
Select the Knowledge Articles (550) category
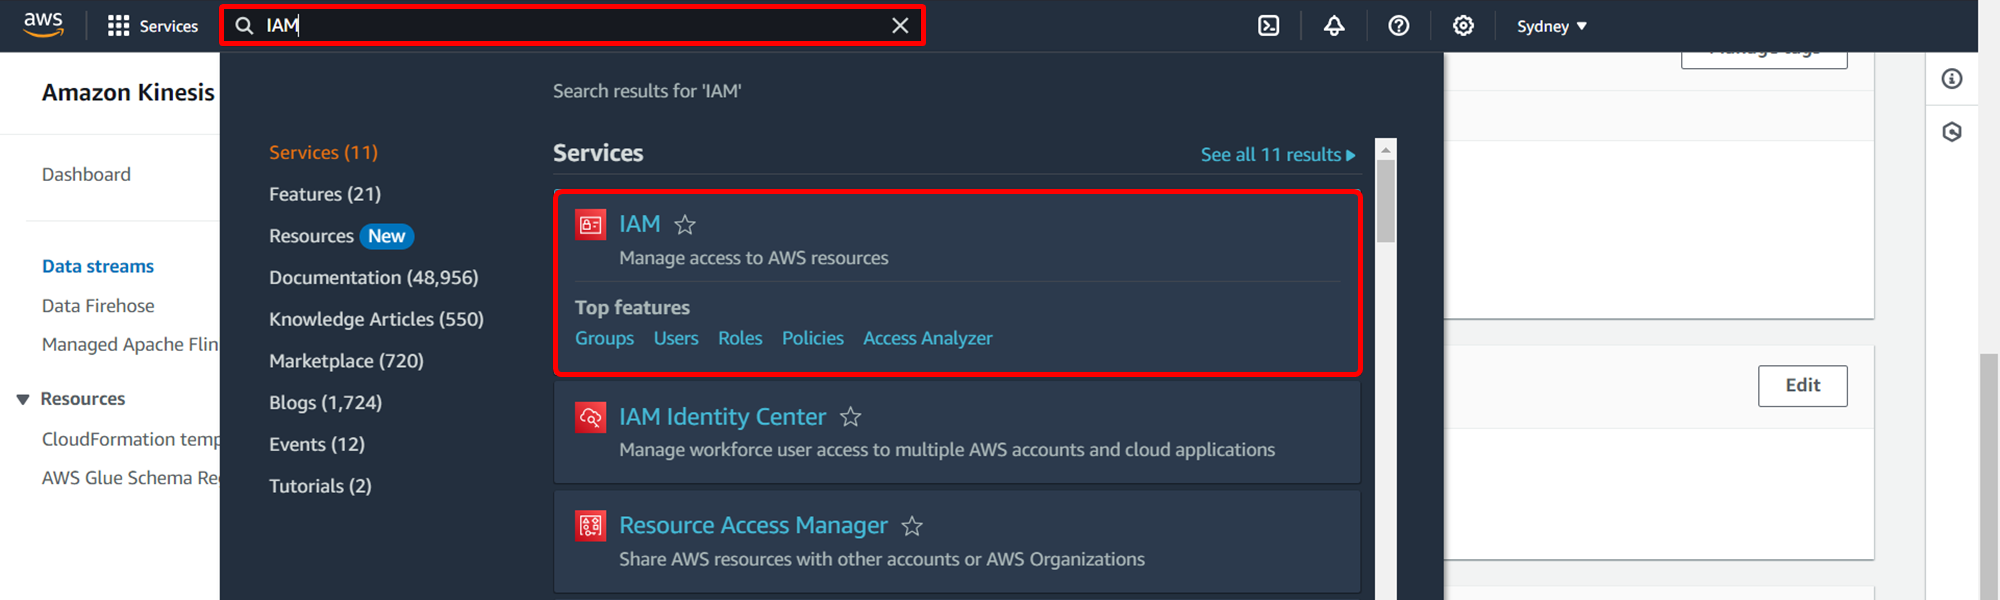376,319
